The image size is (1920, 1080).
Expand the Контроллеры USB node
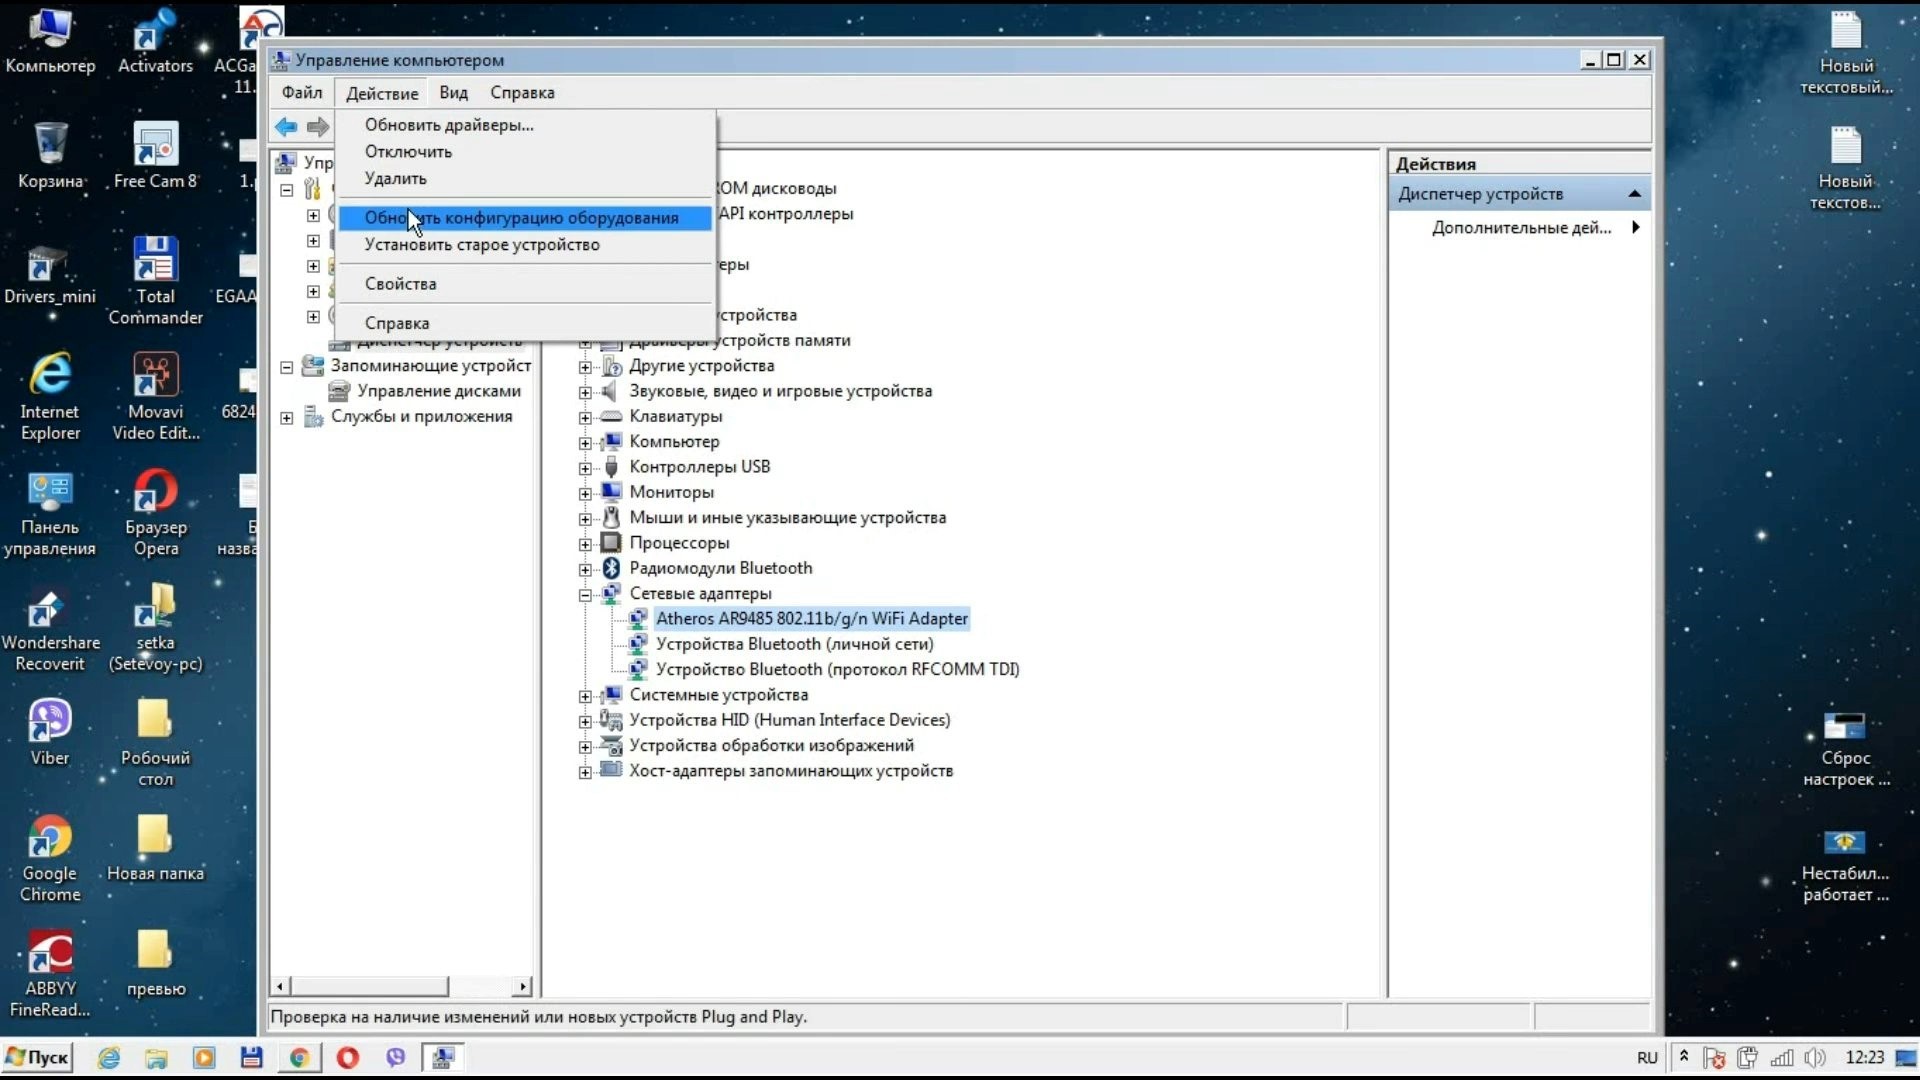click(x=585, y=468)
